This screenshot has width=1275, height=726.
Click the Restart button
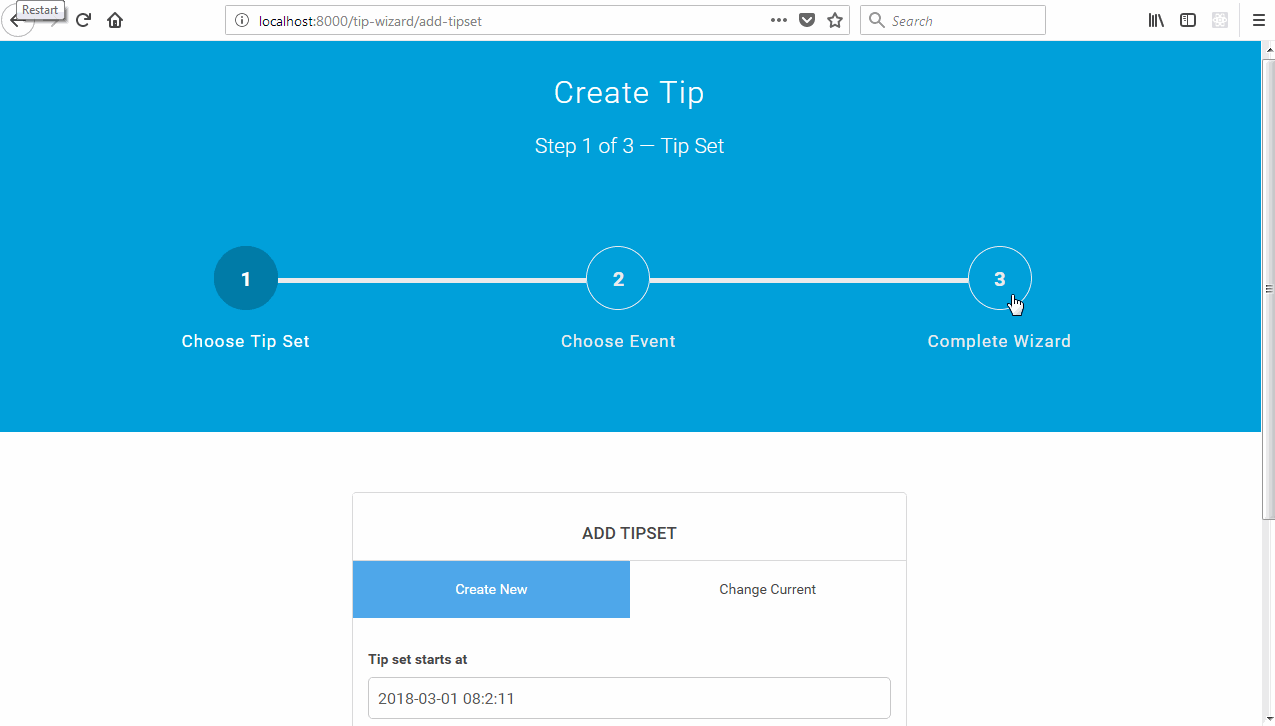[x=40, y=9]
